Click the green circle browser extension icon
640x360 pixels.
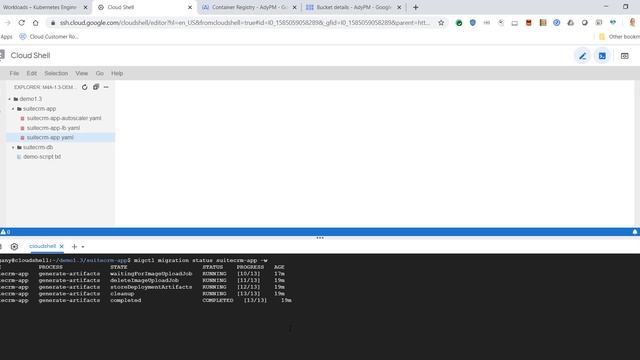coord(459,23)
